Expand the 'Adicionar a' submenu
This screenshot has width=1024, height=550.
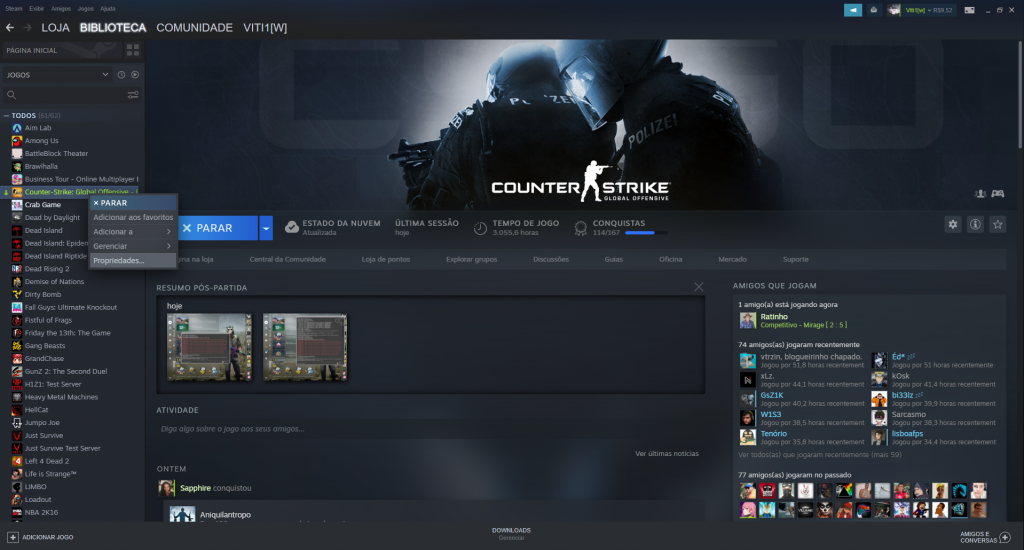click(133, 232)
